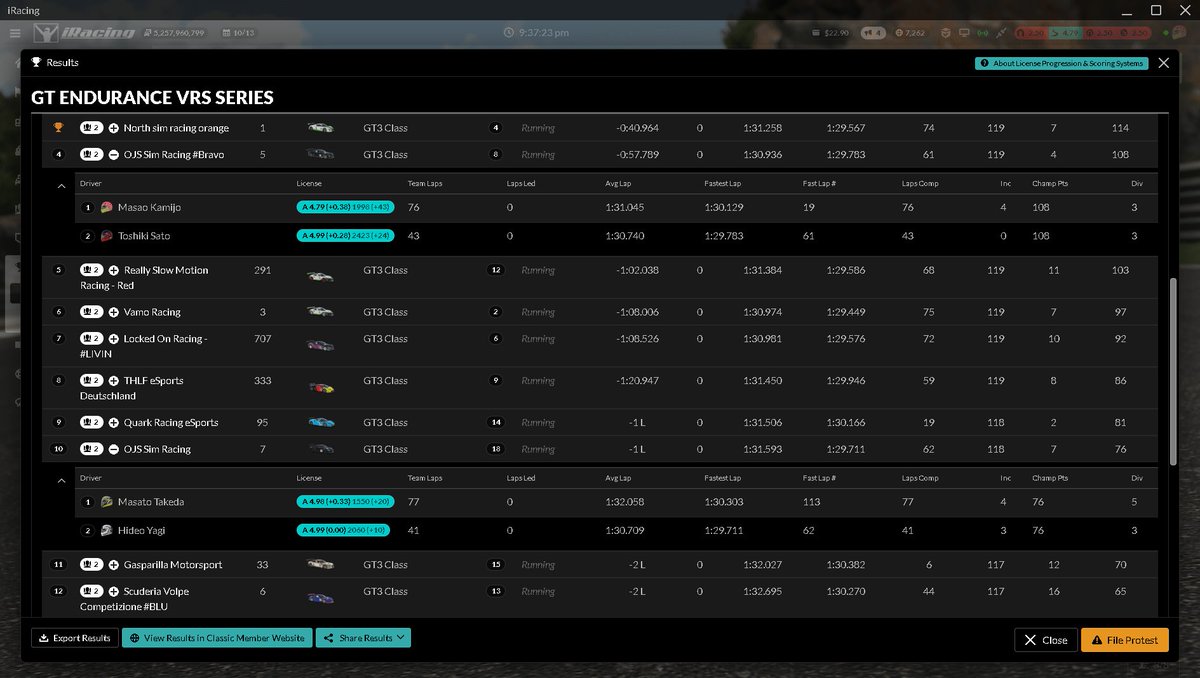Click the team size badge for Gasparilla Motorsport
Viewport: 1200px width, 678px height.
[91, 565]
